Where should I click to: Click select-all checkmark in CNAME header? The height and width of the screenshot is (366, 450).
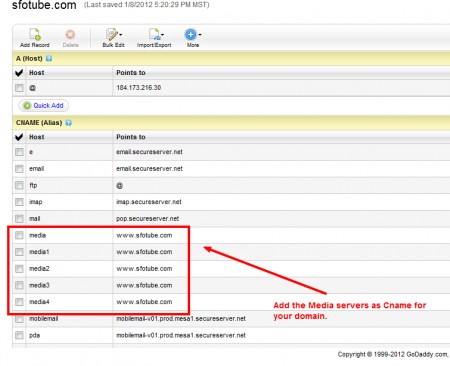(x=19, y=137)
